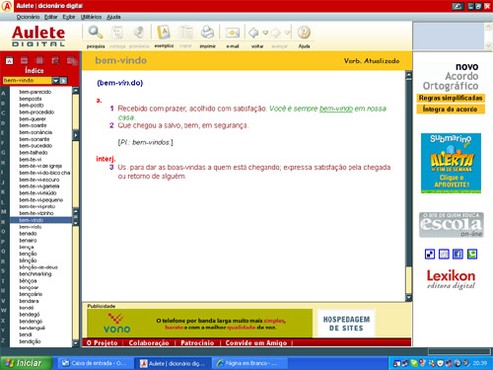
Task: Click the e-mail envelope icon
Action: 232,33
